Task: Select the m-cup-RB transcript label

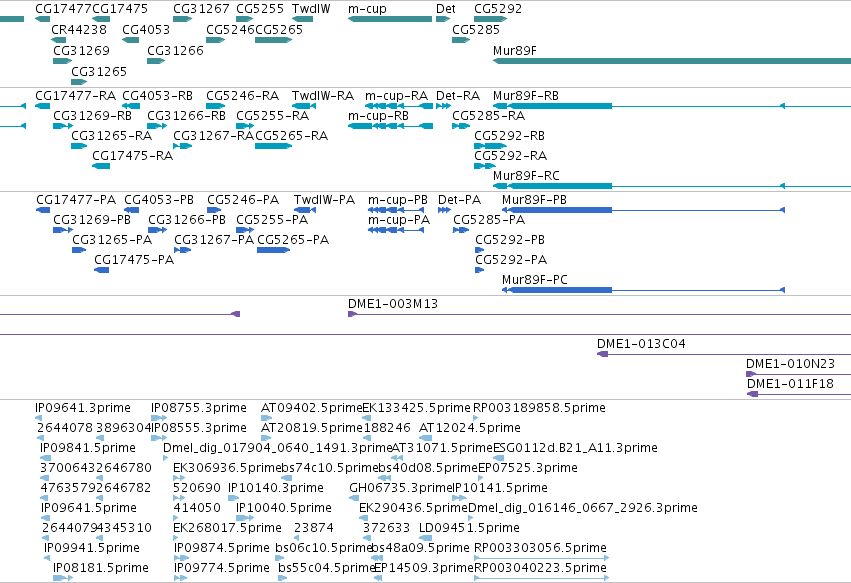Action: coord(378,116)
